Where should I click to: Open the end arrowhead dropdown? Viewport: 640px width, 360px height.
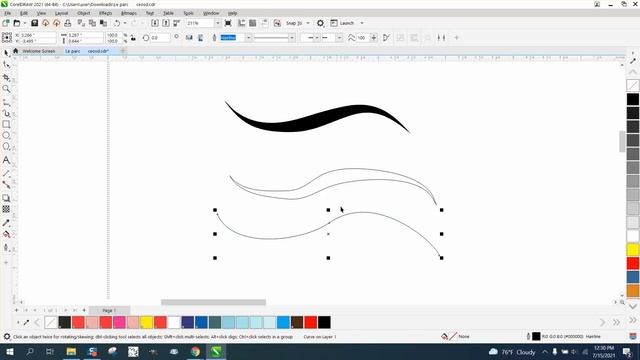(x=339, y=38)
